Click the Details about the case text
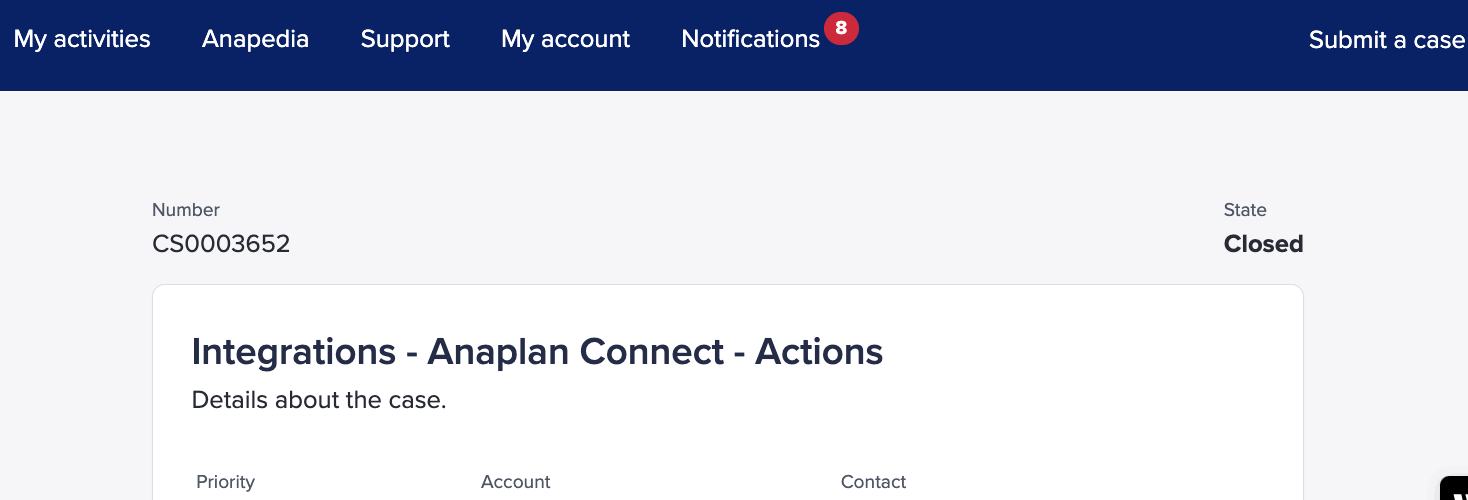This screenshot has height=500, width=1468. [318, 400]
